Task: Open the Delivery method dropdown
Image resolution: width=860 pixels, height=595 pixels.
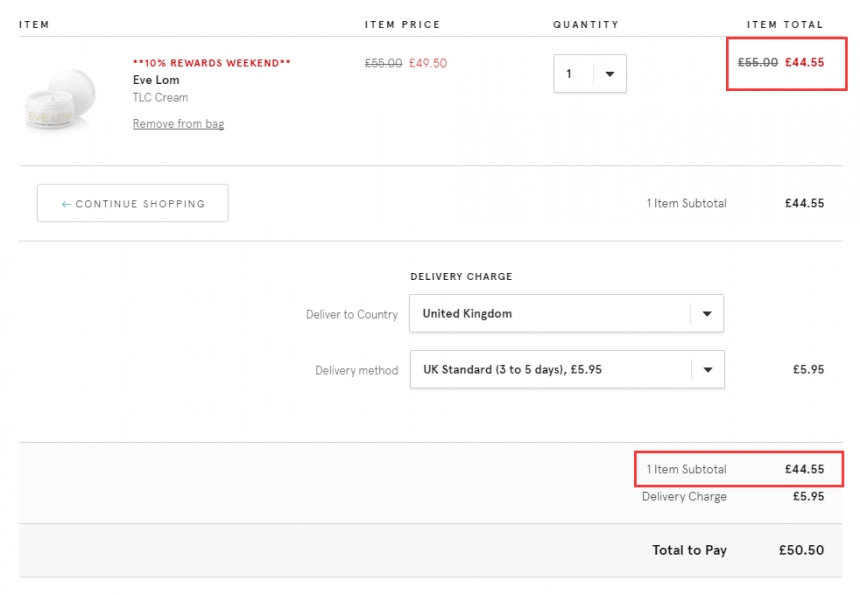Action: tap(567, 370)
